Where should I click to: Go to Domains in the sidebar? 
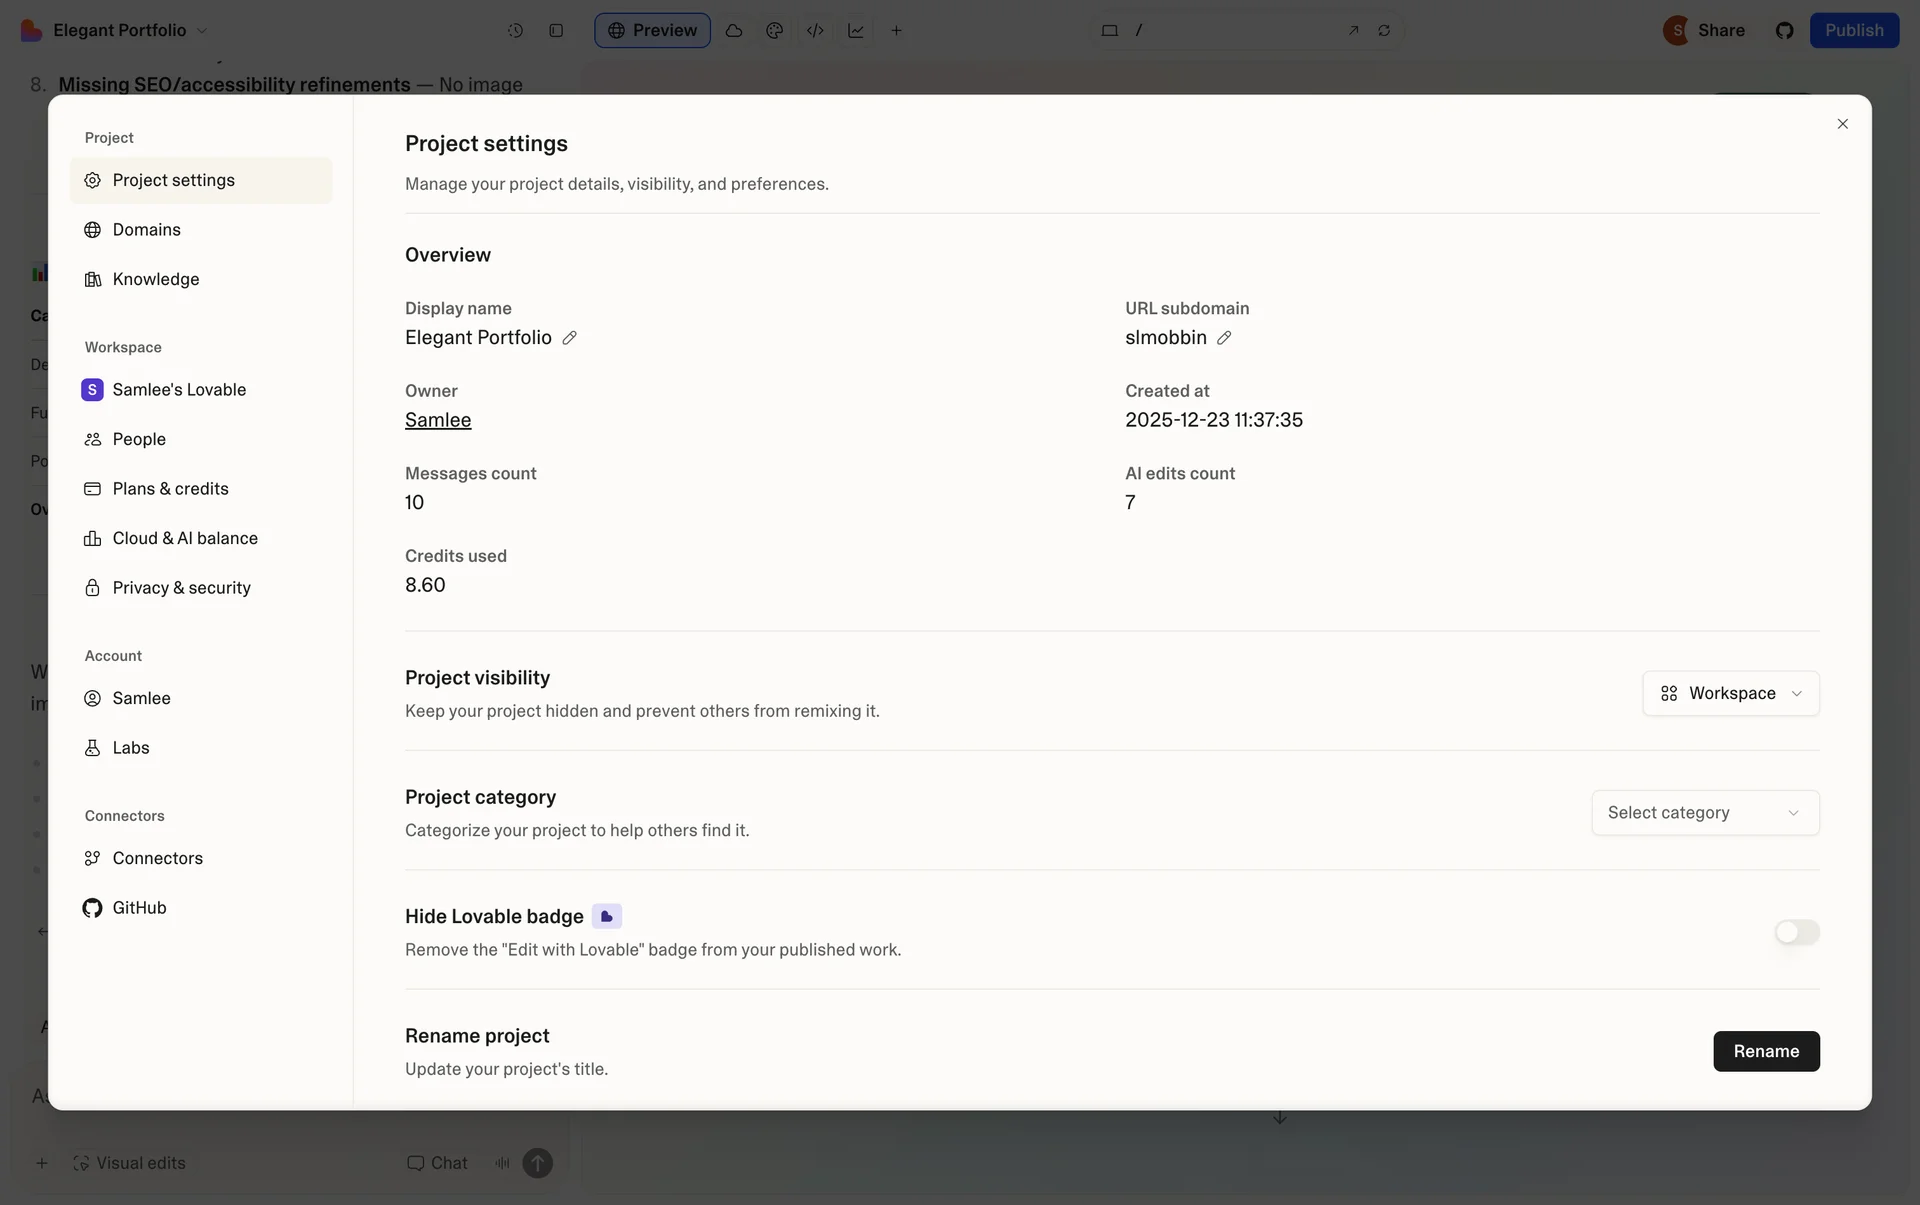[147, 230]
